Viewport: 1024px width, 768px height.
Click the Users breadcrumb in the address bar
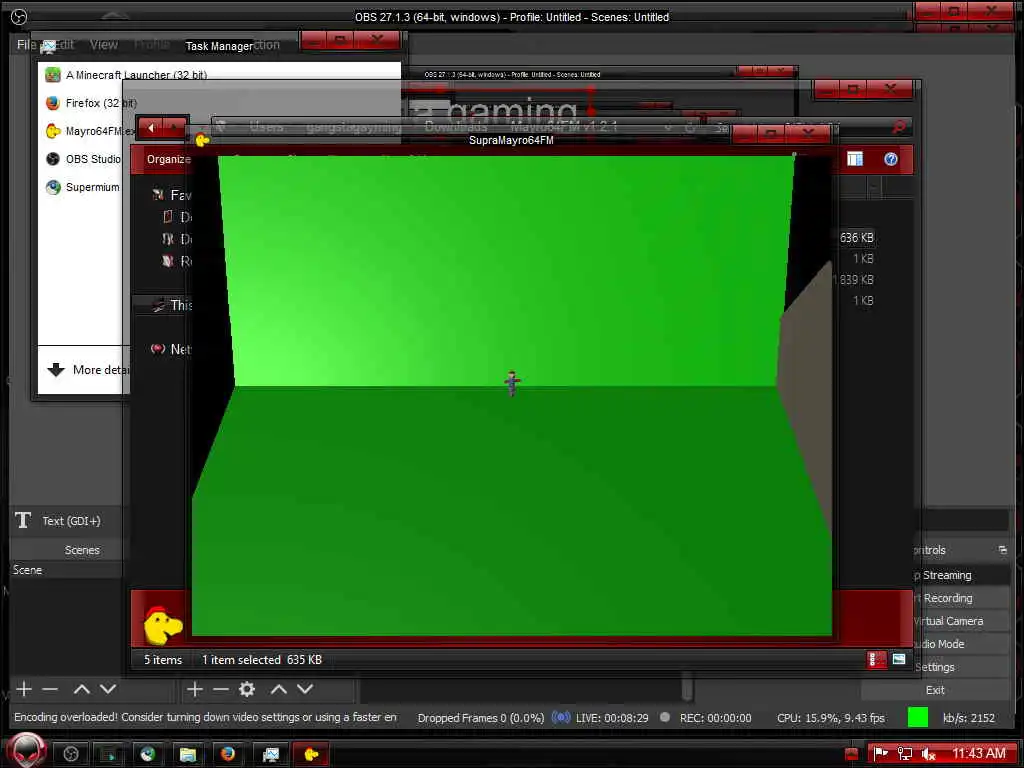[x=266, y=127]
